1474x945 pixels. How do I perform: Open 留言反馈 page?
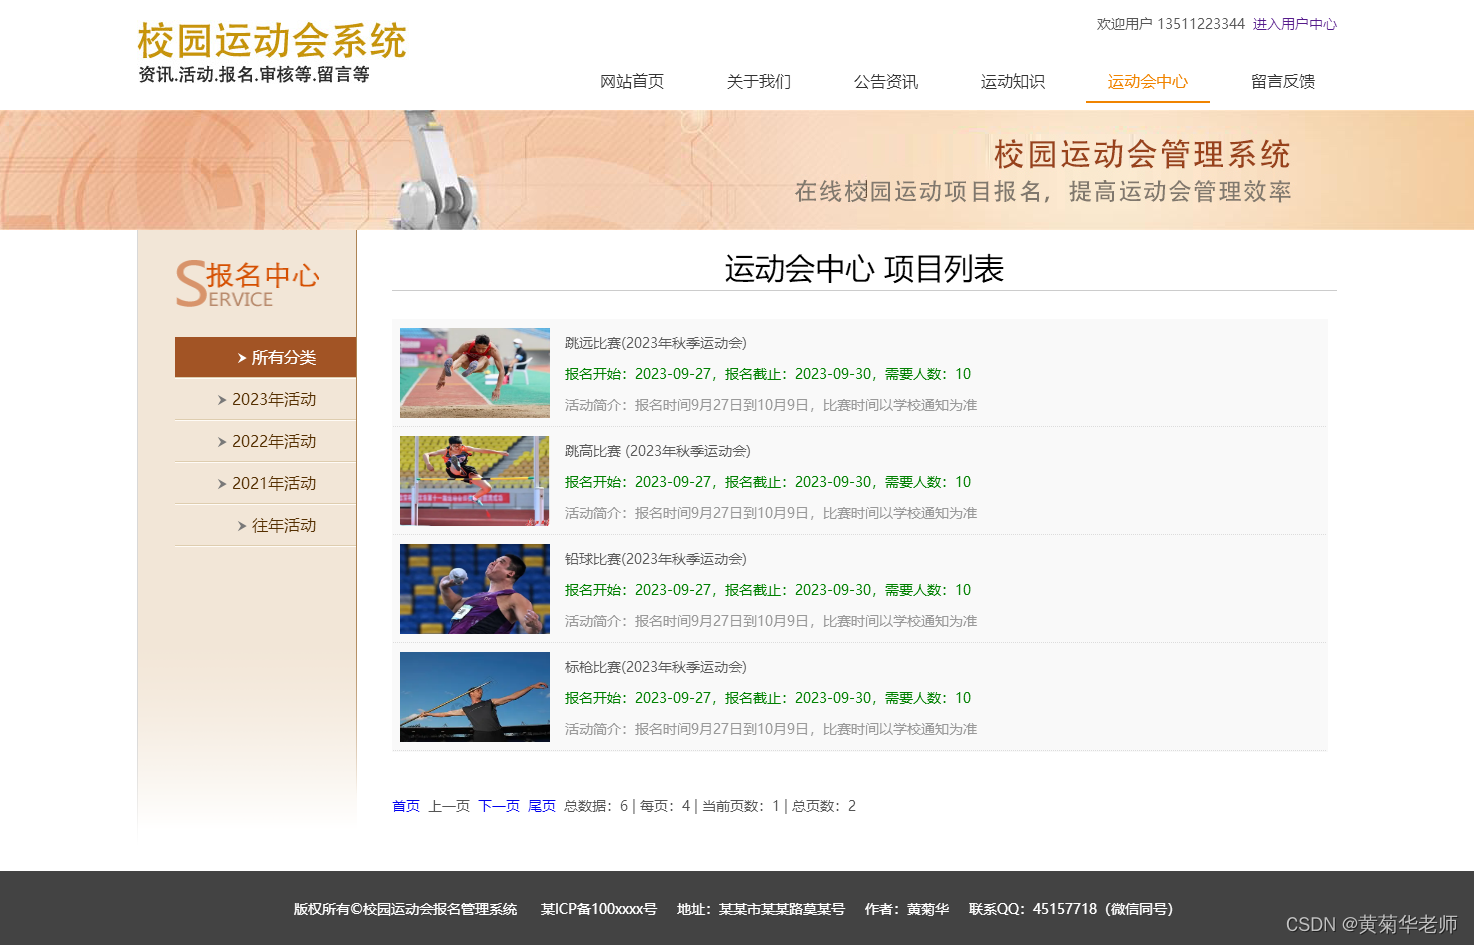coord(1283,82)
